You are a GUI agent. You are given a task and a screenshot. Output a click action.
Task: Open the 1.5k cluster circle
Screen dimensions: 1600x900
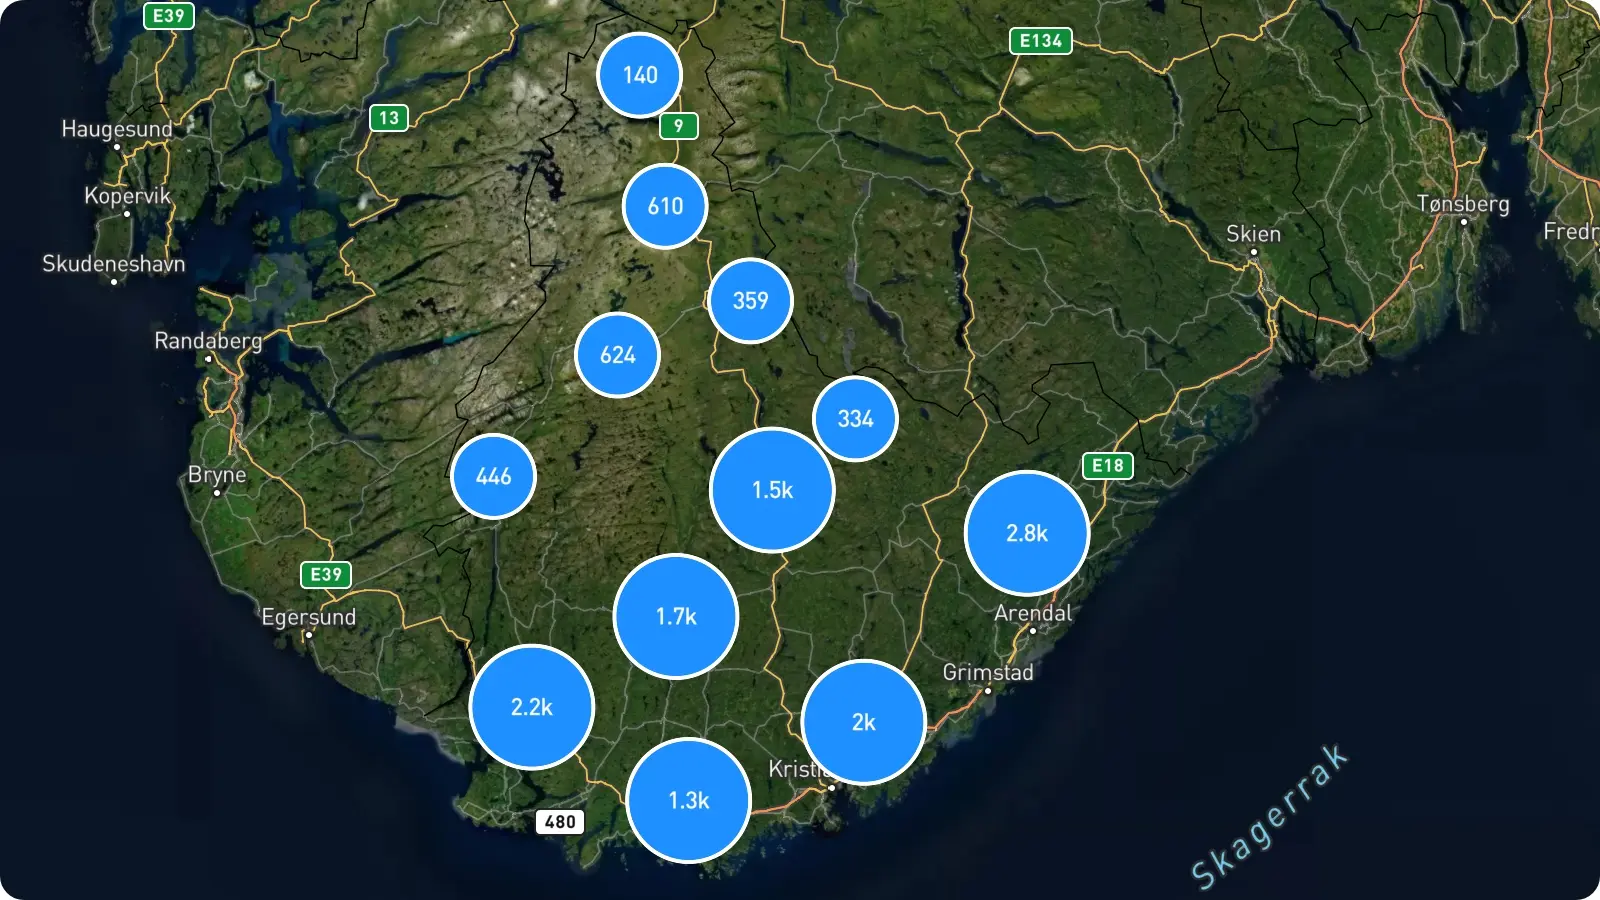pyautogui.click(x=772, y=490)
